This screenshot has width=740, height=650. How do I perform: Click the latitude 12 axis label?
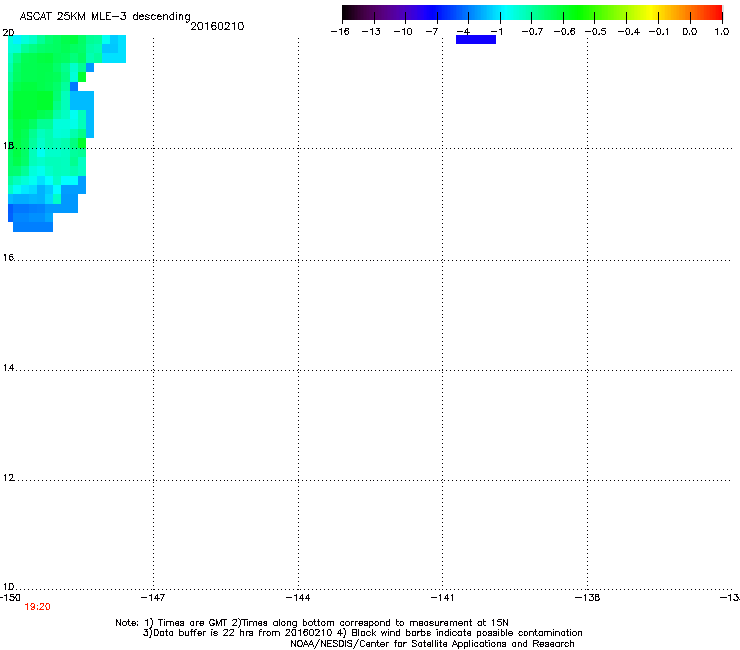[x=8, y=477]
